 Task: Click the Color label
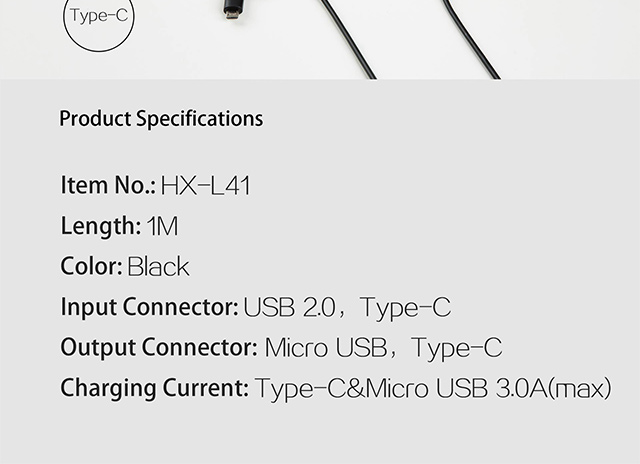click(x=91, y=266)
